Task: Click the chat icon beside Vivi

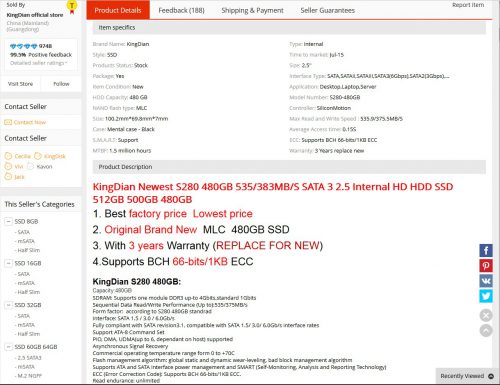Action: pyautogui.click(x=8, y=166)
